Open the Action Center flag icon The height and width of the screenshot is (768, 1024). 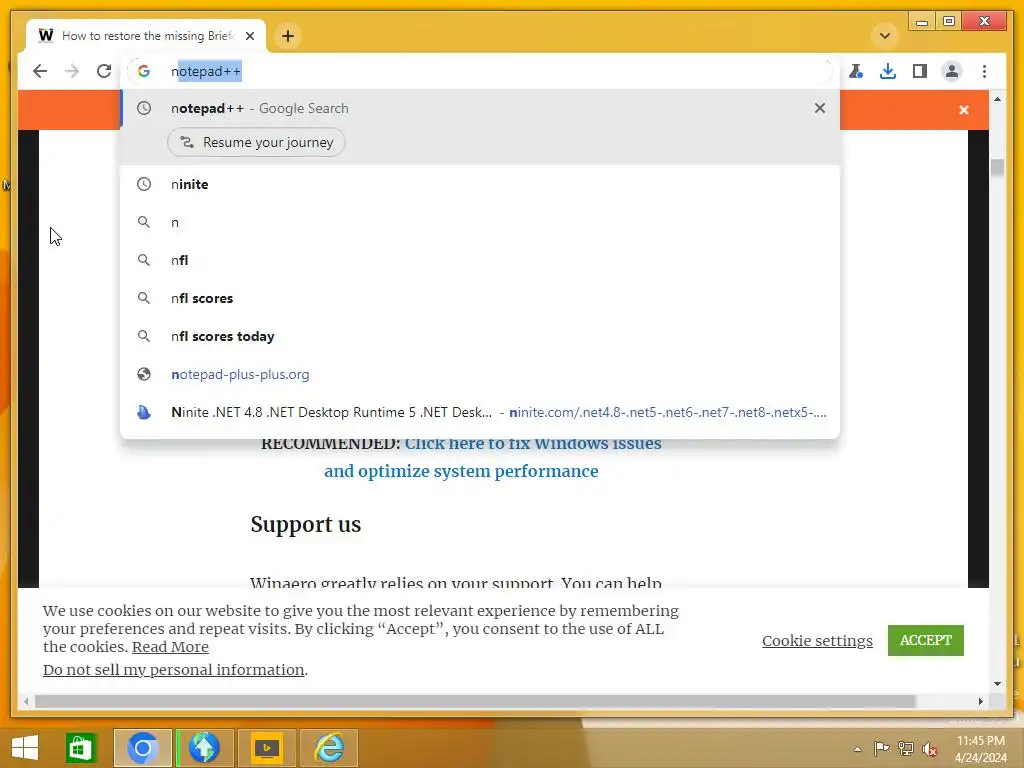(881, 749)
